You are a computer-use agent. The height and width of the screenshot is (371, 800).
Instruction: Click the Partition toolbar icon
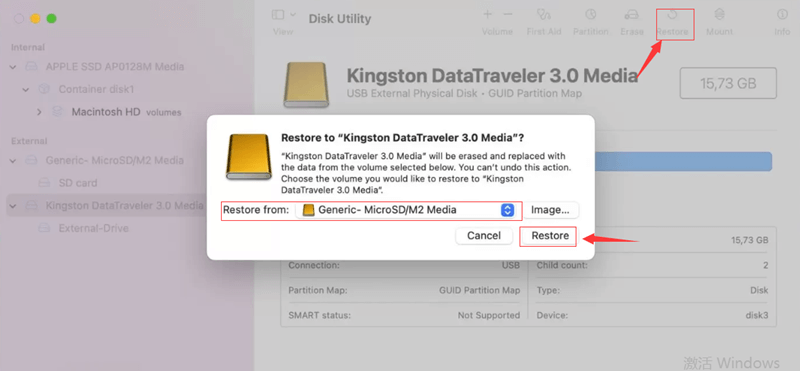click(x=590, y=14)
